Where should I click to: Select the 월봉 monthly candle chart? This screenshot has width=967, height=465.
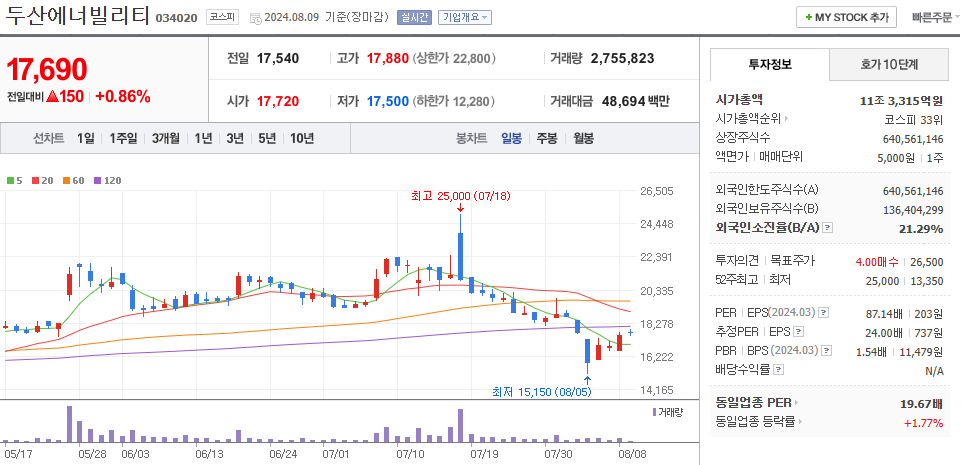(583, 139)
